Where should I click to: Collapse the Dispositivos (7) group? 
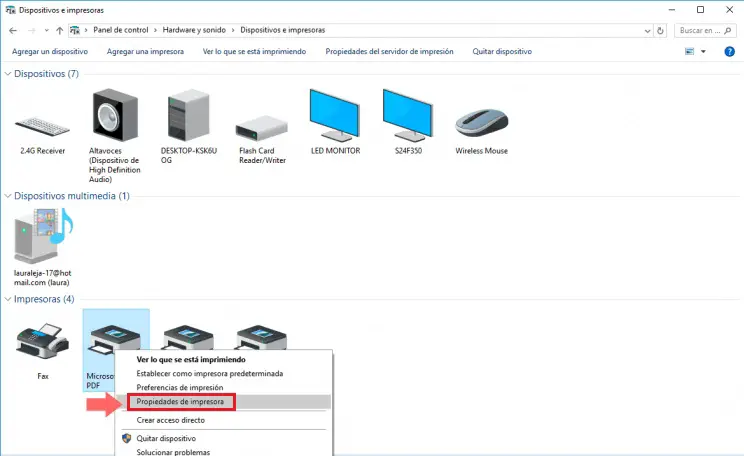coord(8,74)
